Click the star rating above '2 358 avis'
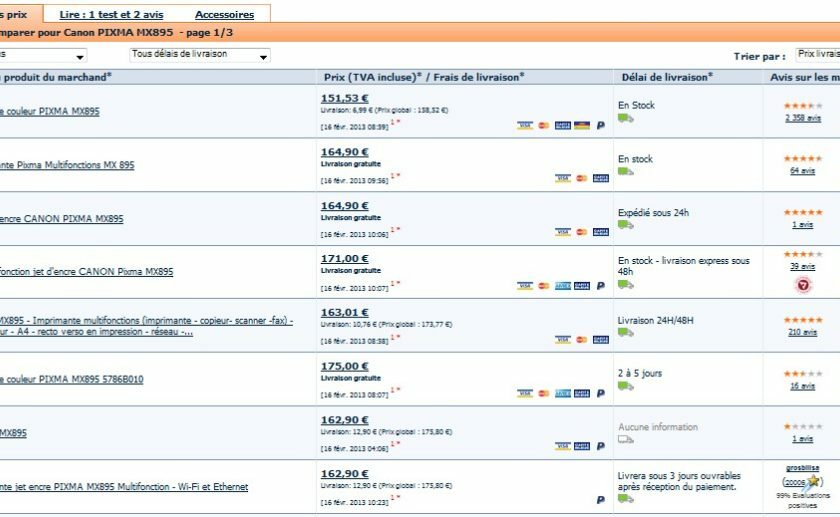Image resolution: width=840 pixels, height=517 pixels. tap(802, 106)
